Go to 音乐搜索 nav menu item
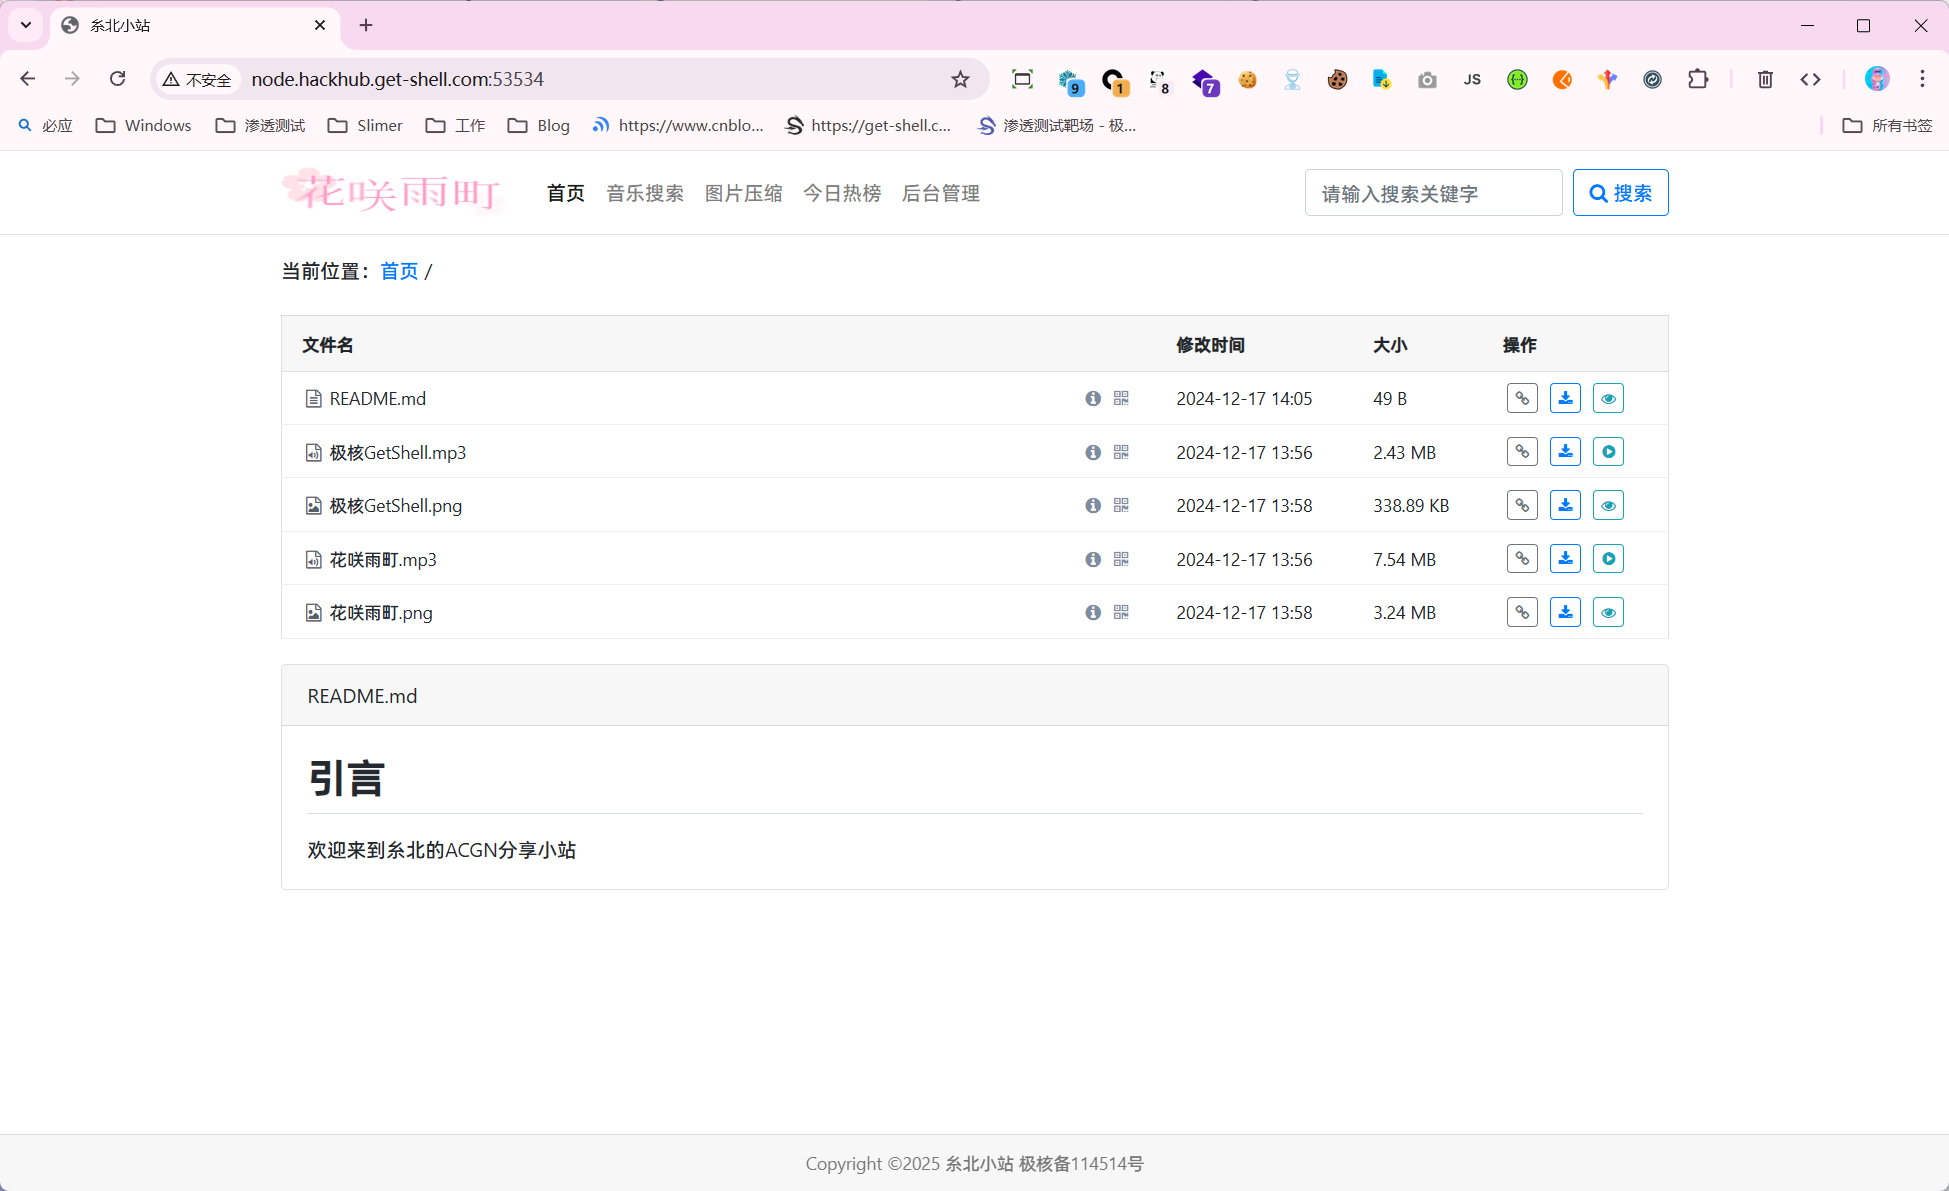 [645, 193]
